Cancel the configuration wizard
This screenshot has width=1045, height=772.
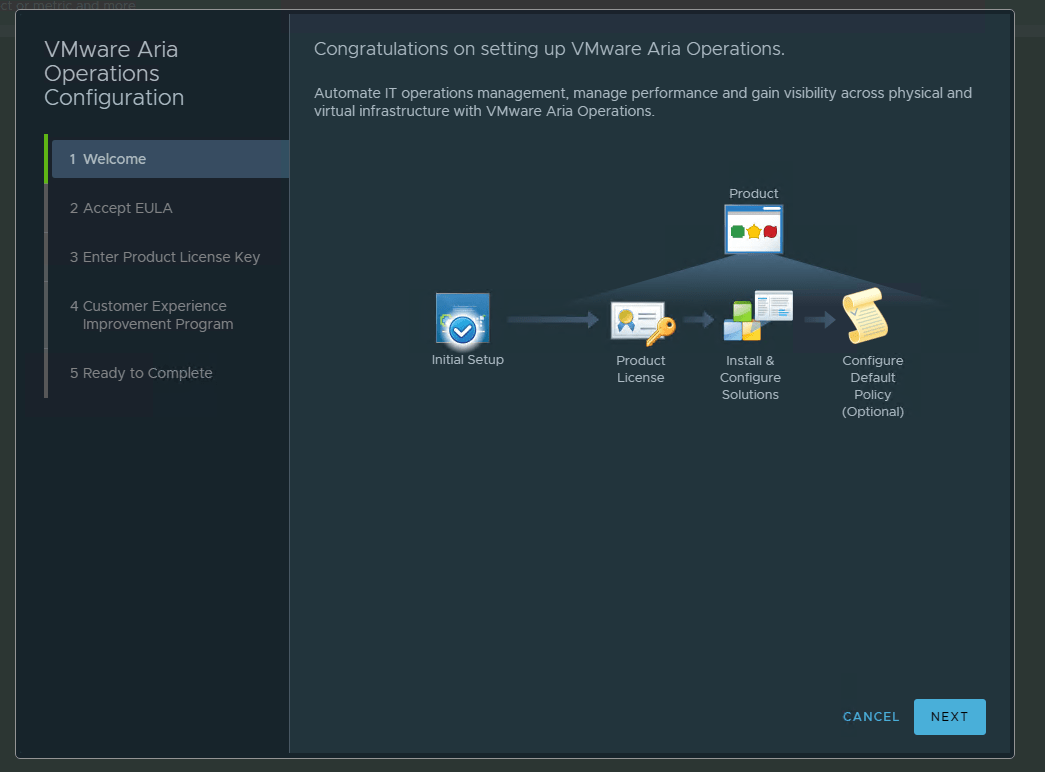point(871,717)
